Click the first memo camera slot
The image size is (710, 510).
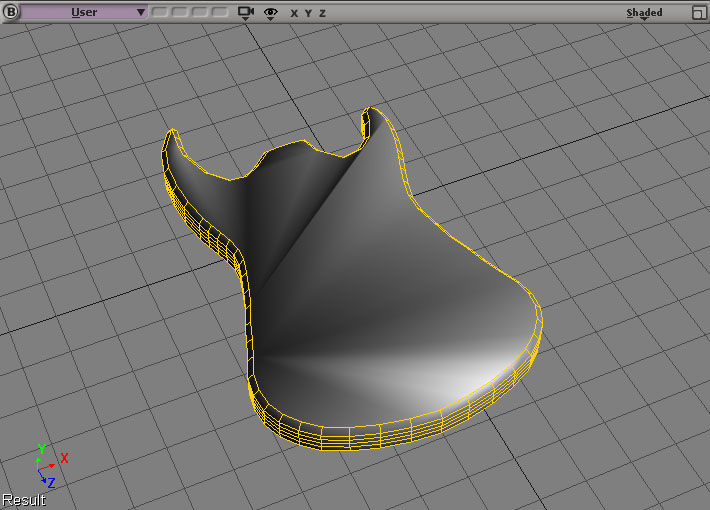pos(160,13)
